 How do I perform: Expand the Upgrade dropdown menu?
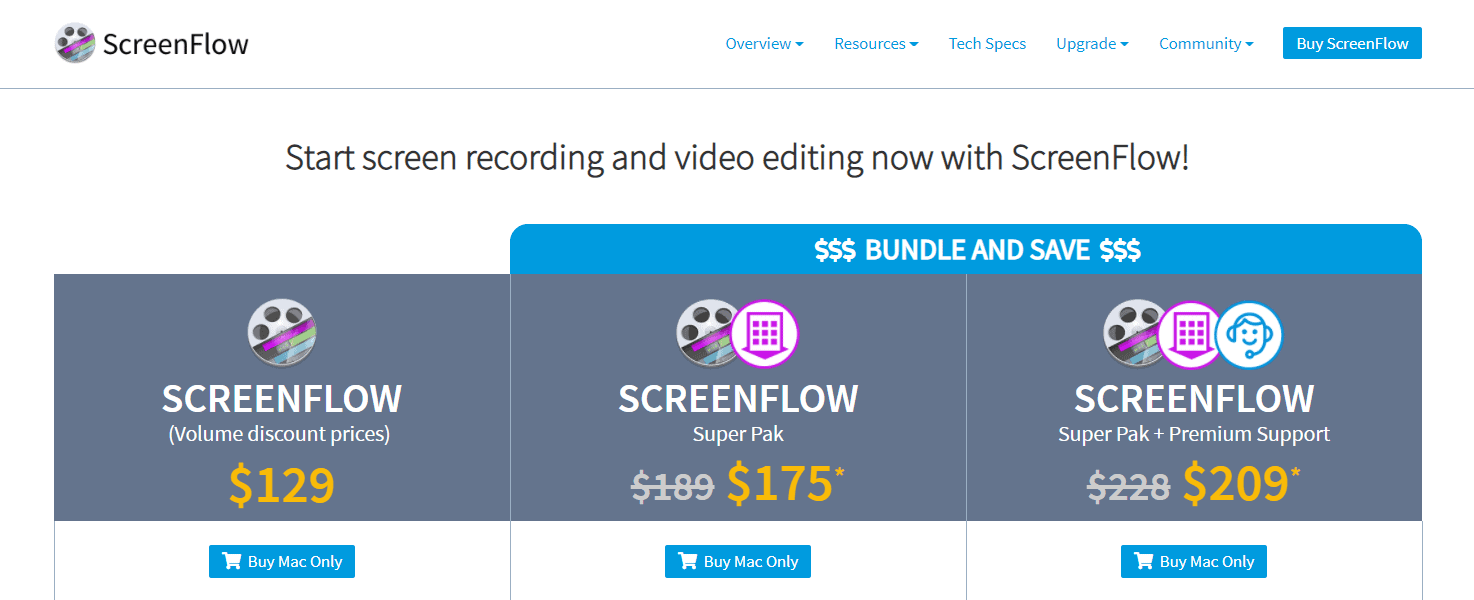tap(1092, 44)
